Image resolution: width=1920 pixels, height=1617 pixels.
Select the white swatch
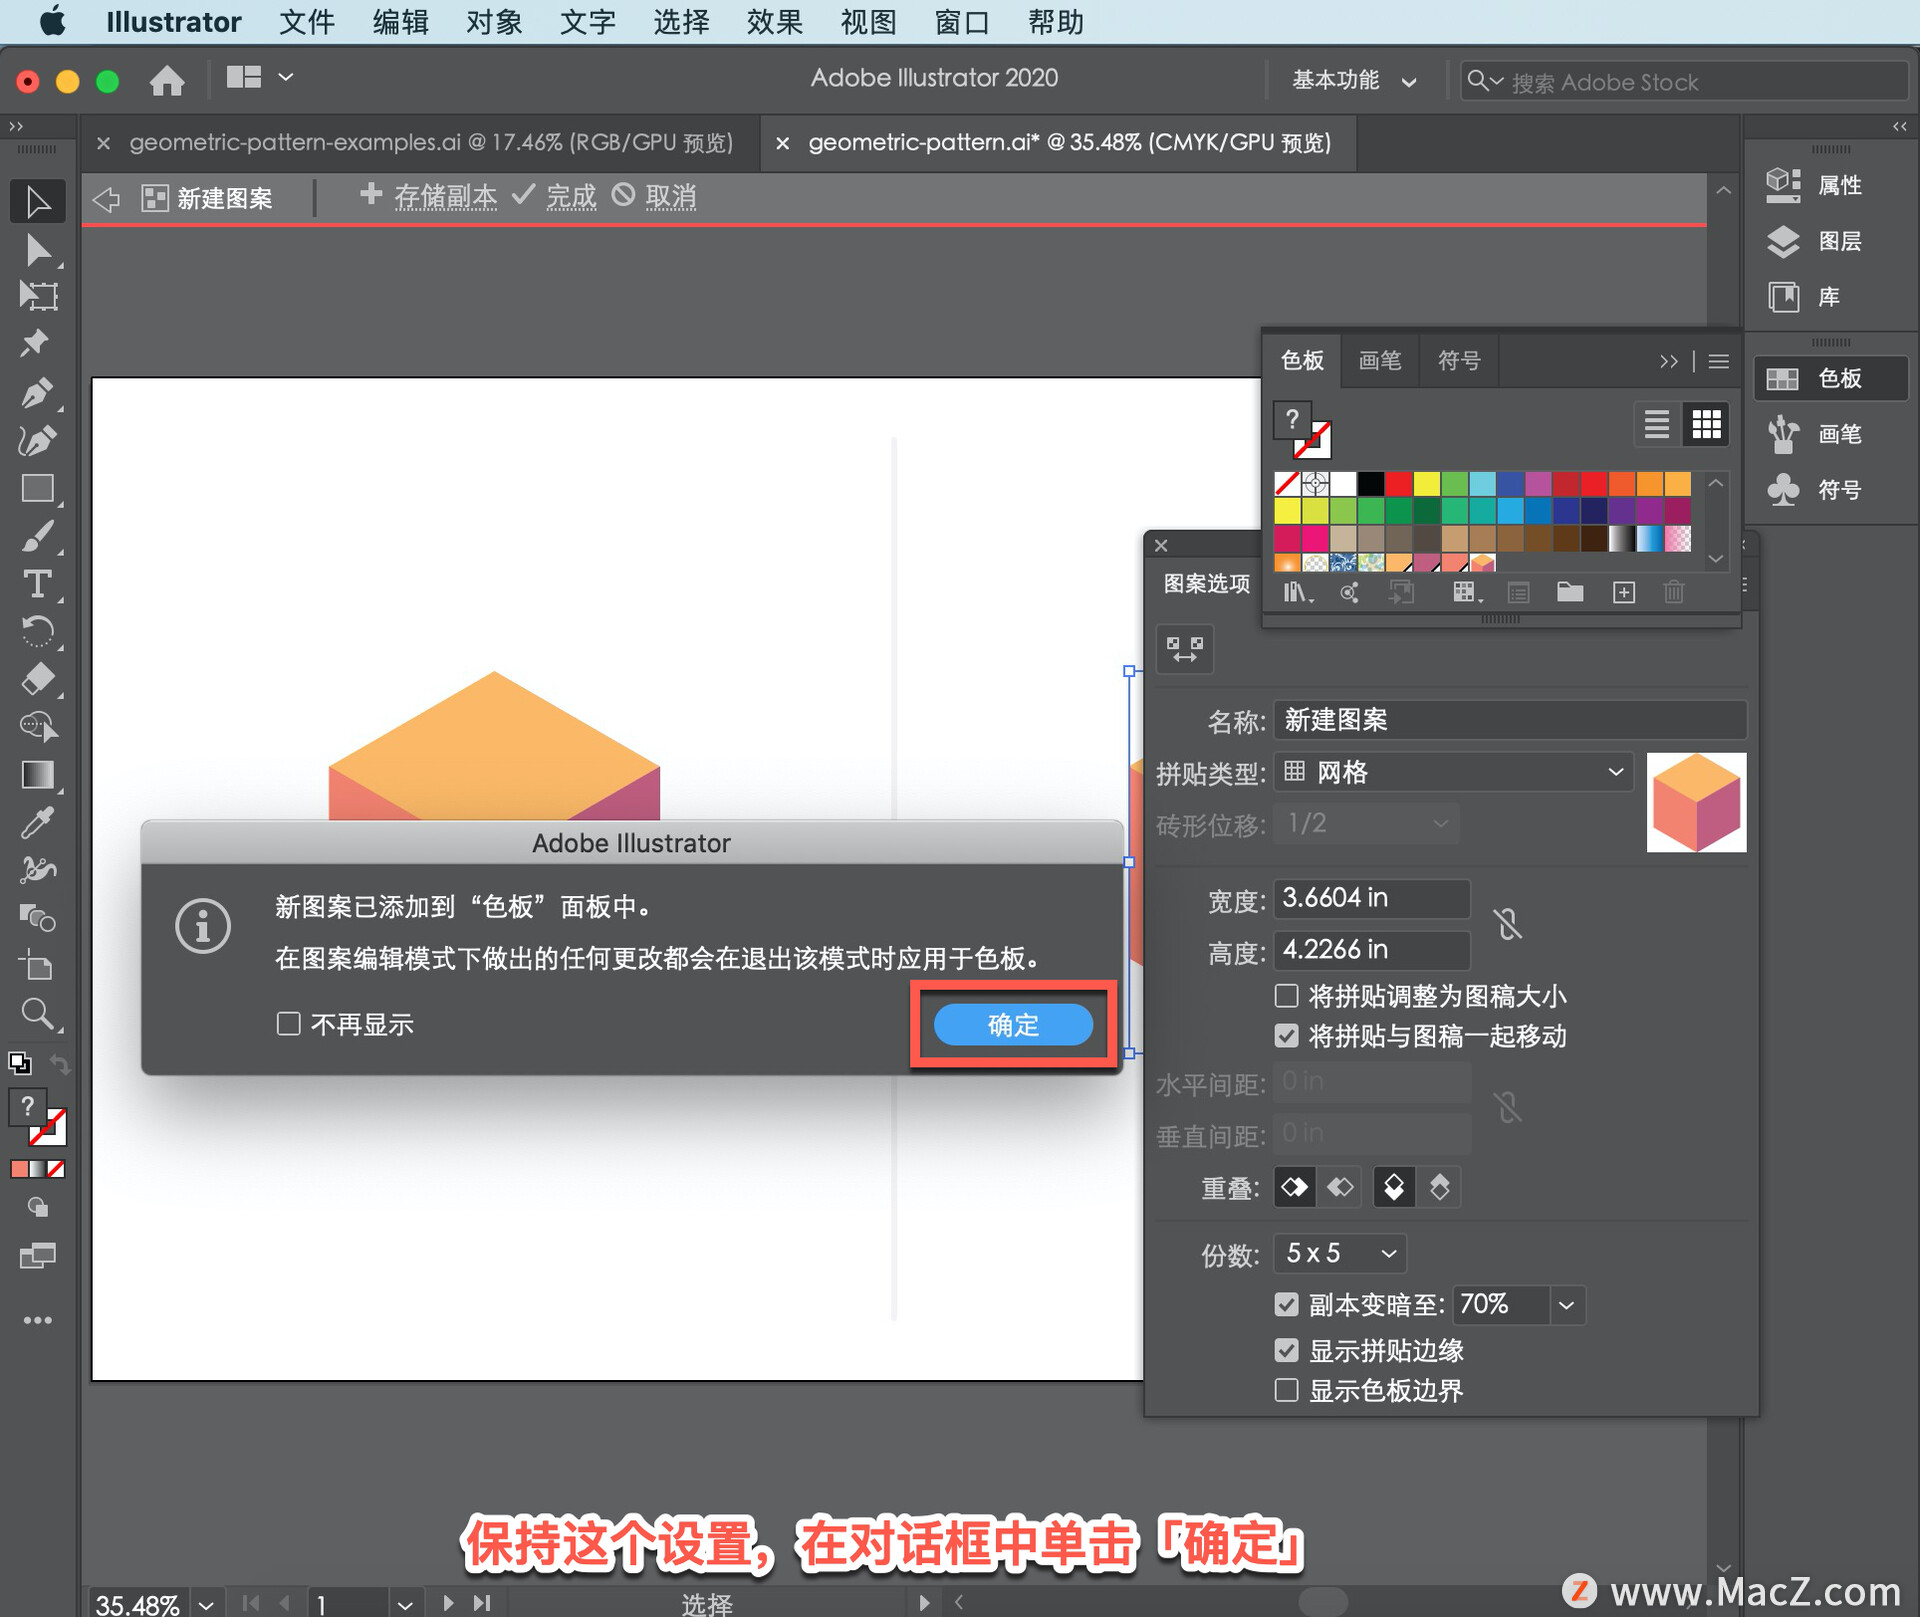(x=1343, y=484)
